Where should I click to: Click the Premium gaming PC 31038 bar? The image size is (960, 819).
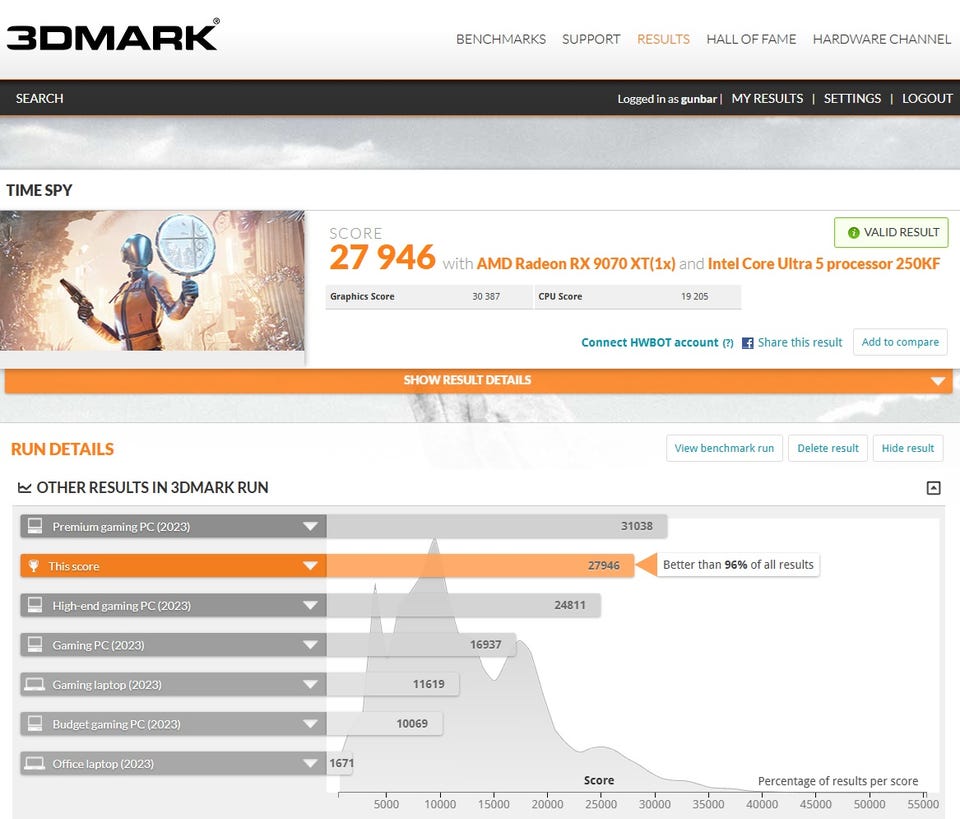click(x=497, y=526)
